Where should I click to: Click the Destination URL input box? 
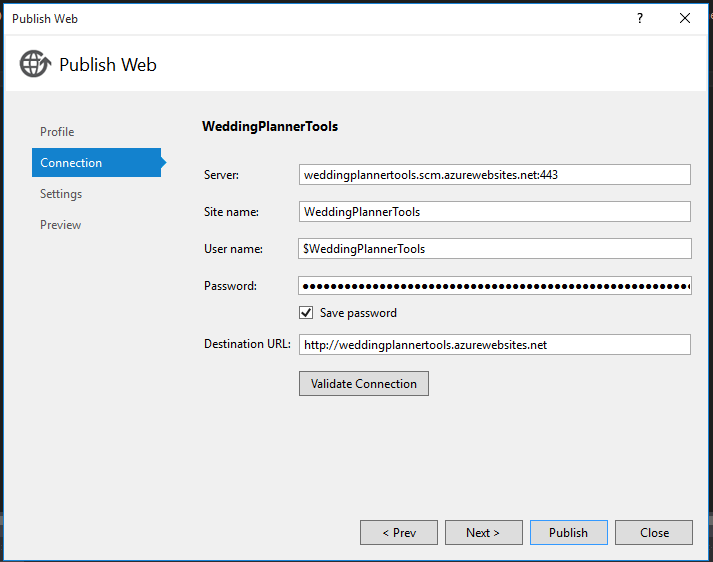point(494,345)
